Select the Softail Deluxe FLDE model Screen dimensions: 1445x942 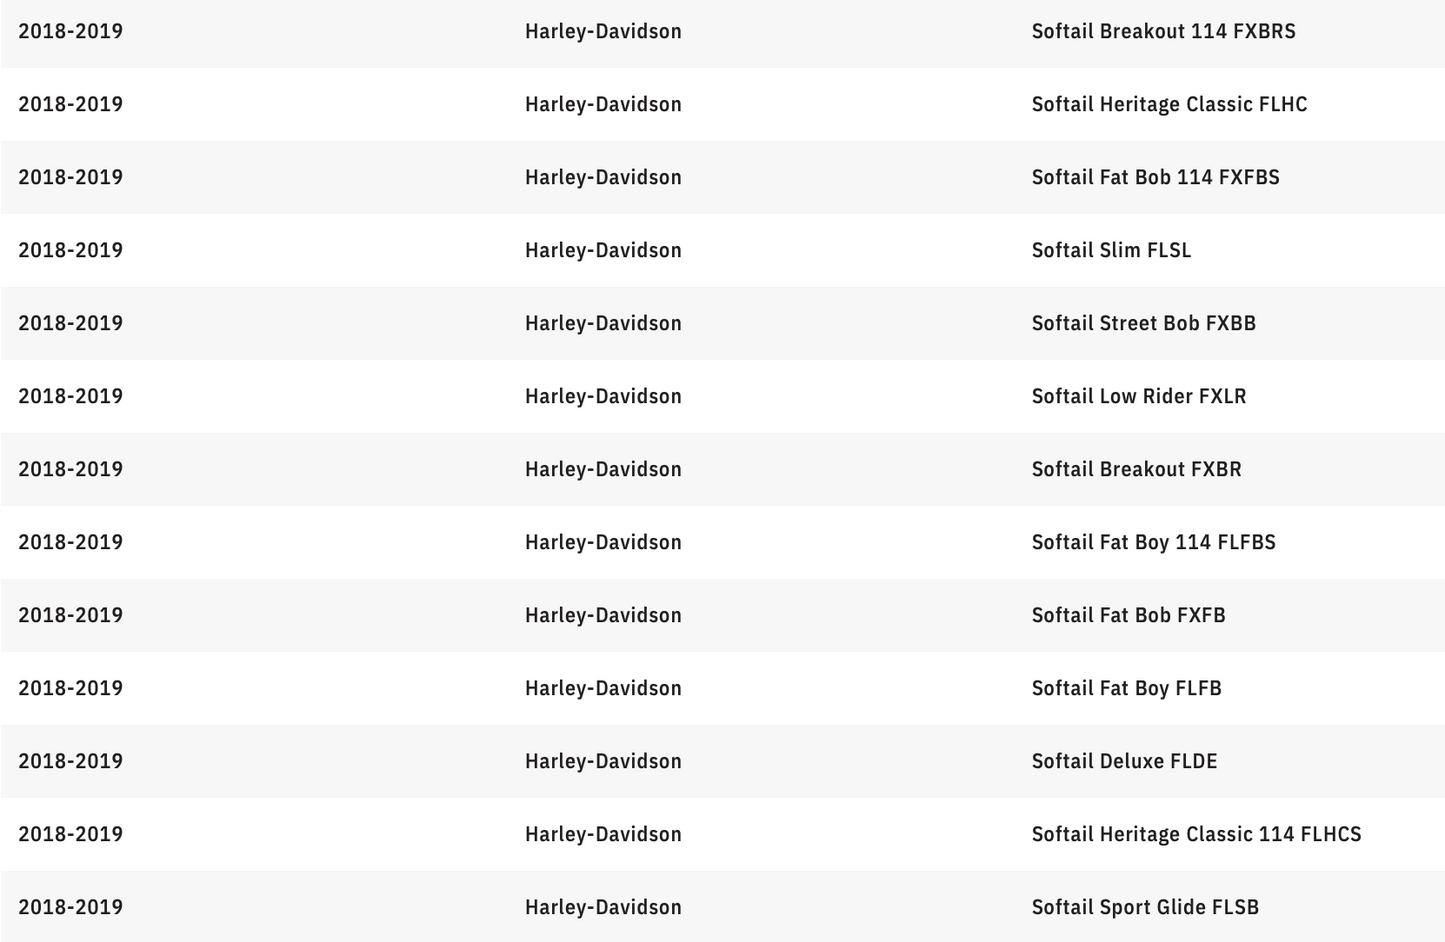tap(1124, 761)
